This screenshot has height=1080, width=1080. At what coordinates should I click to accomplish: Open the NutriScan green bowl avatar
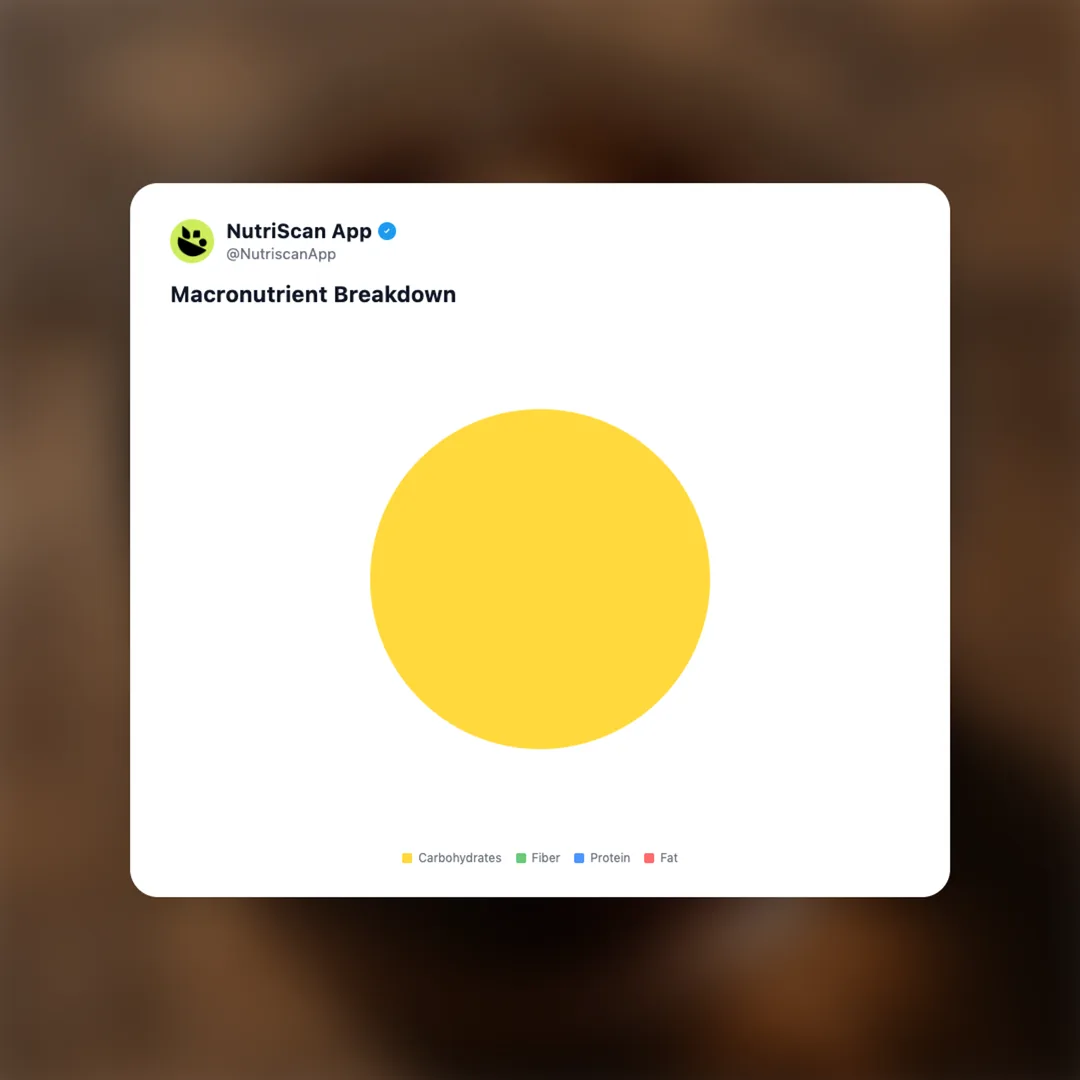click(x=192, y=241)
